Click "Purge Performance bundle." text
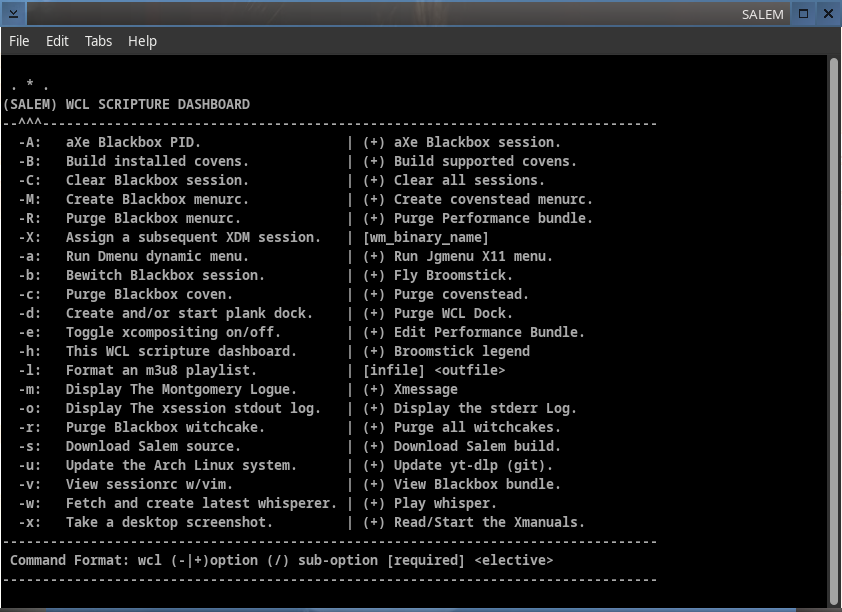This screenshot has width=842, height=612. click(x=493, y=218)
